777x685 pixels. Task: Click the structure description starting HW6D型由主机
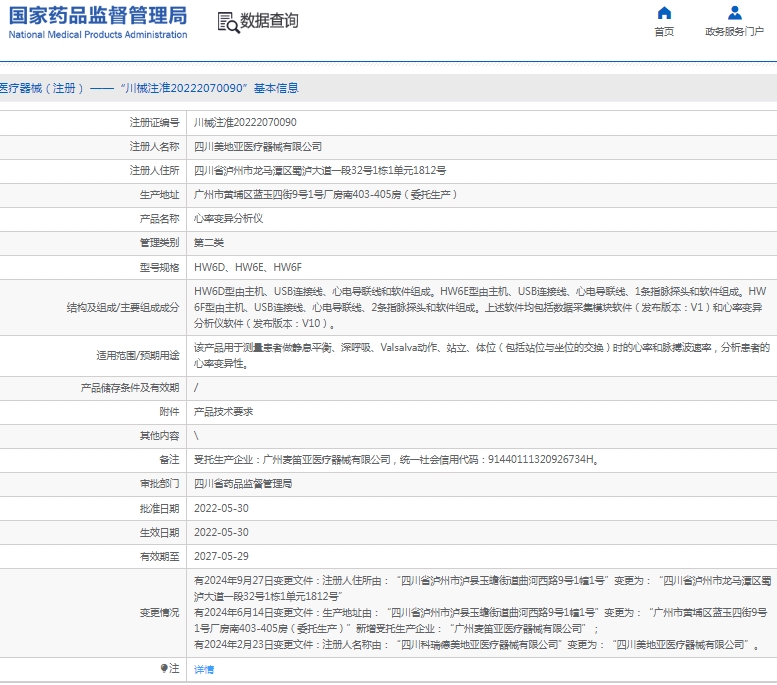[480, 307]
